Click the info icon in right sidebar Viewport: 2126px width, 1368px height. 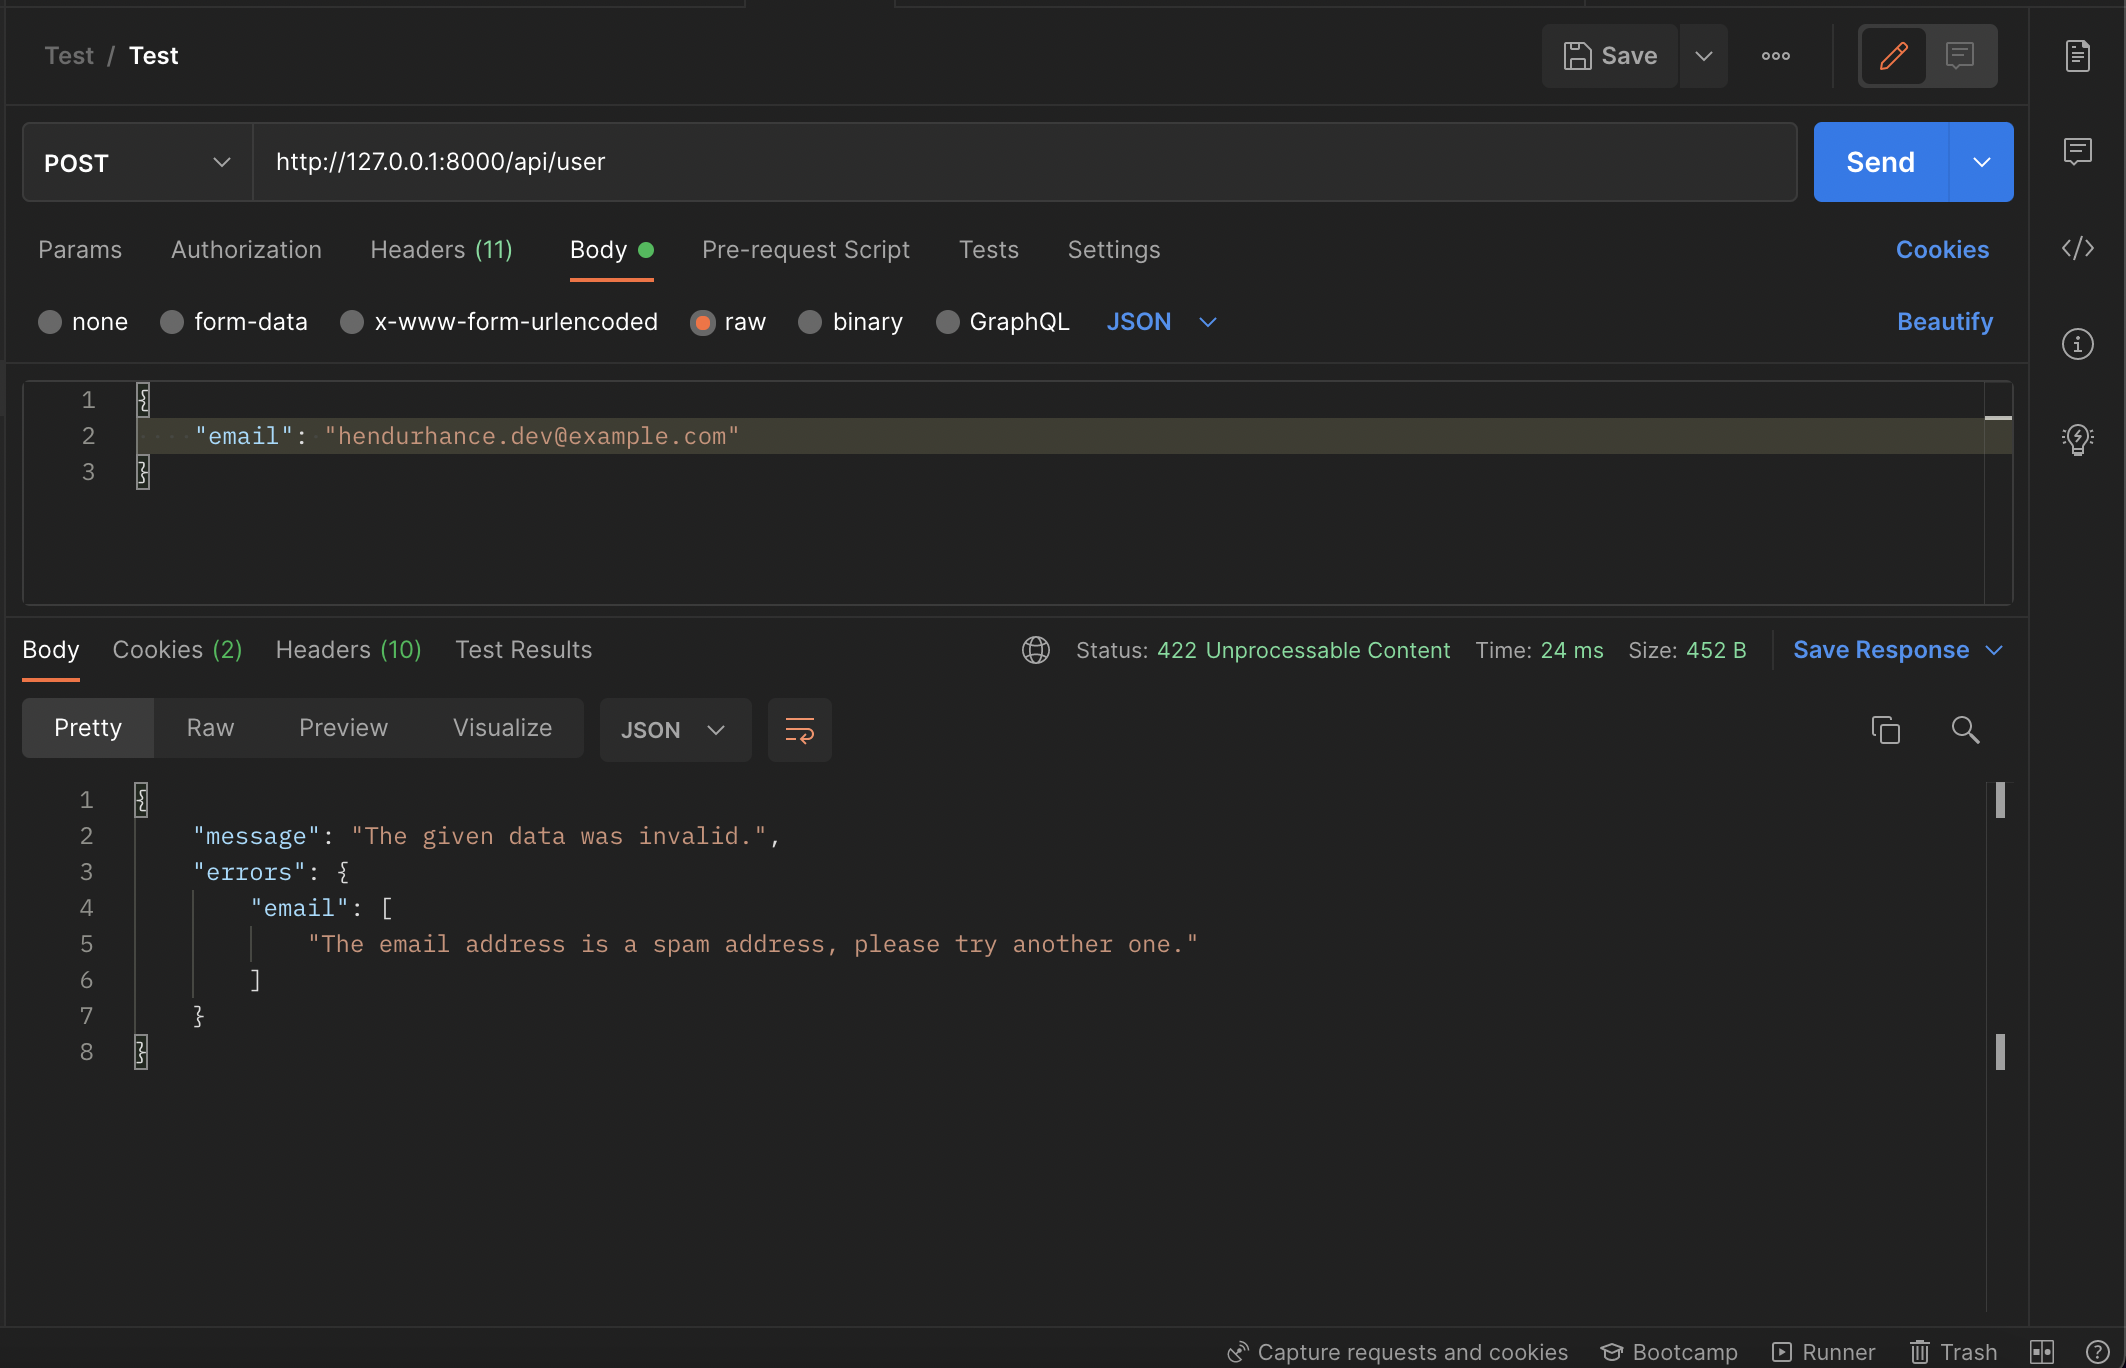pyautogui.click(x=2078, y=344)
